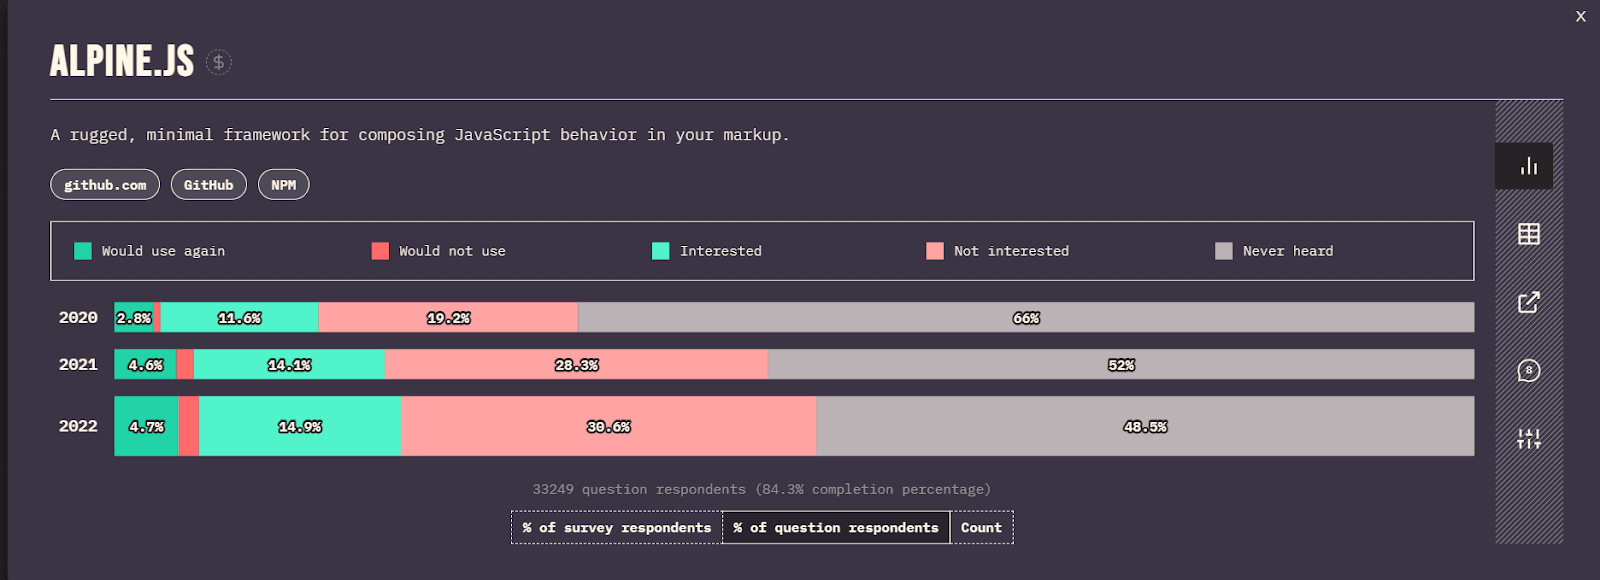1600x580 pixels.
Task: Click the 'Would use again' legend swatch
Action: (83, 251)
